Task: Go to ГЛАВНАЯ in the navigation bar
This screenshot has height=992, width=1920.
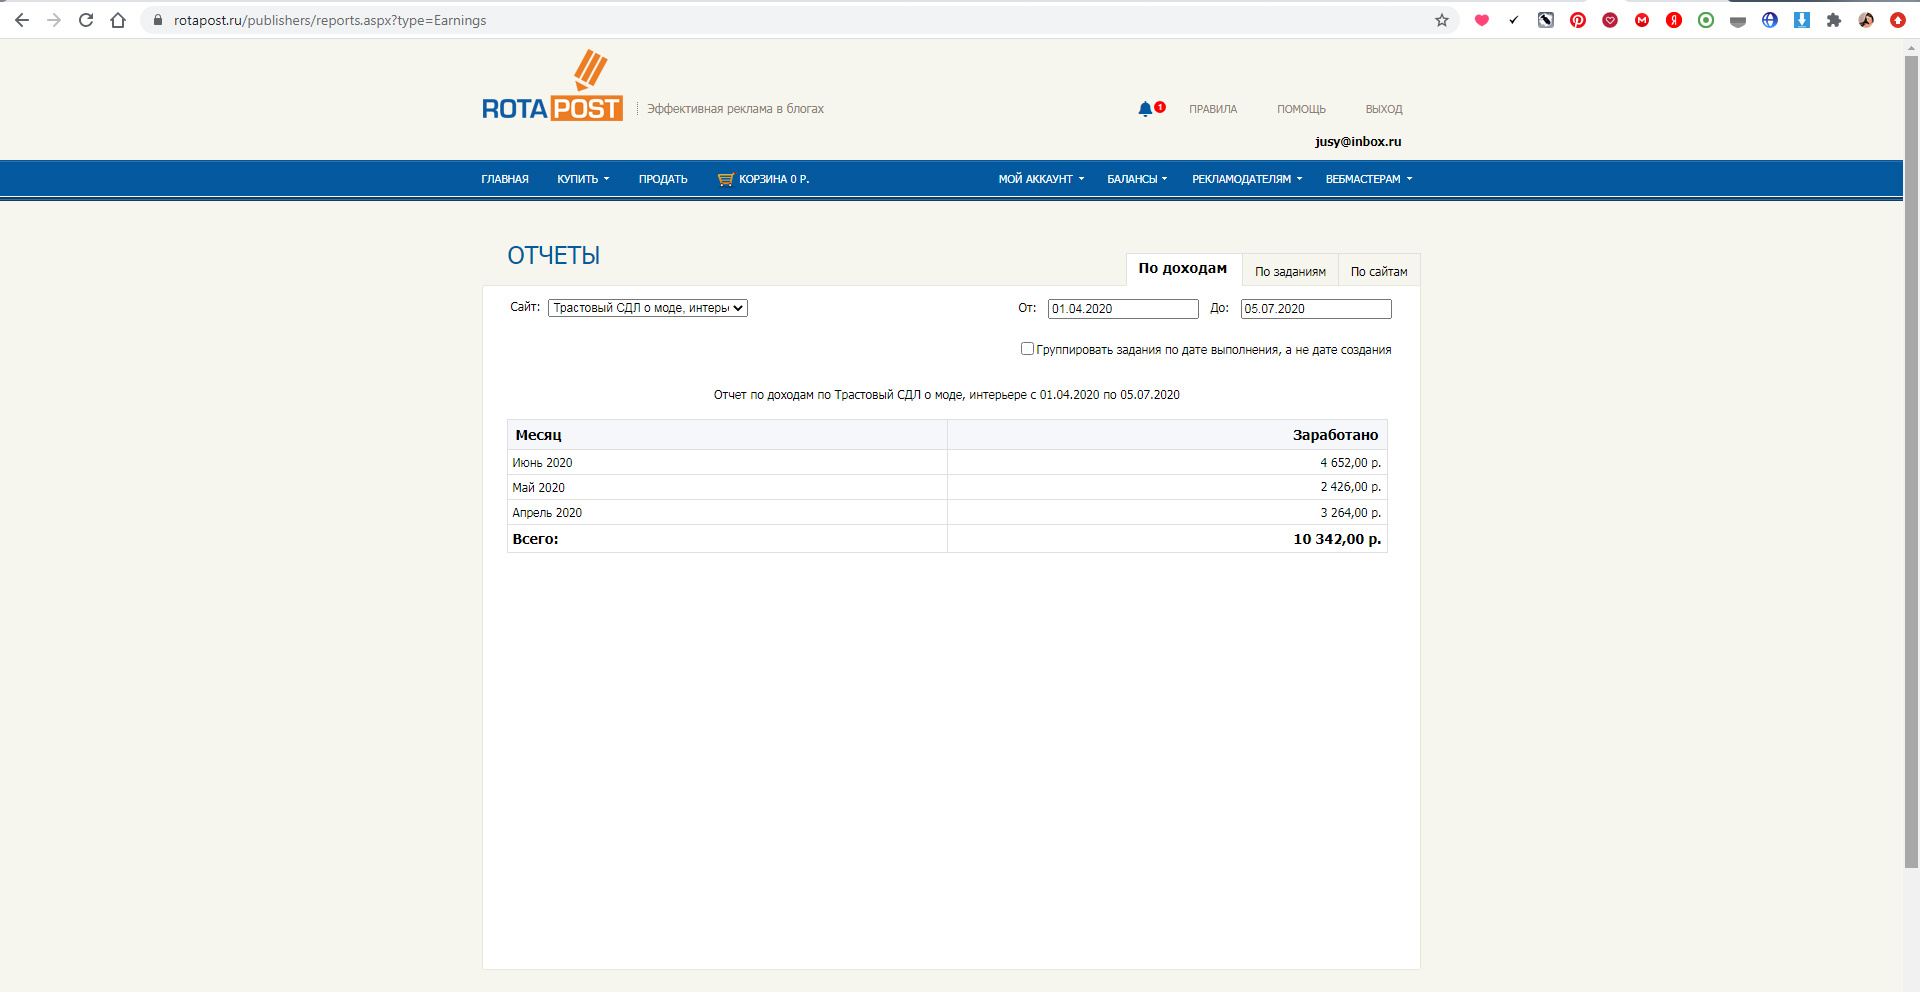Action: coord(505,179)
